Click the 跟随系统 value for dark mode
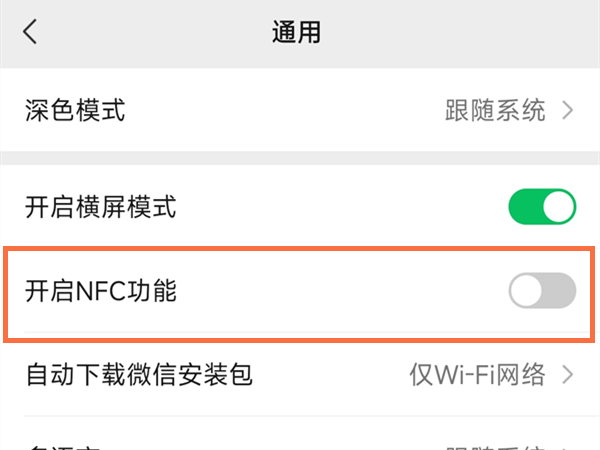600x450 pixels. 495,109
